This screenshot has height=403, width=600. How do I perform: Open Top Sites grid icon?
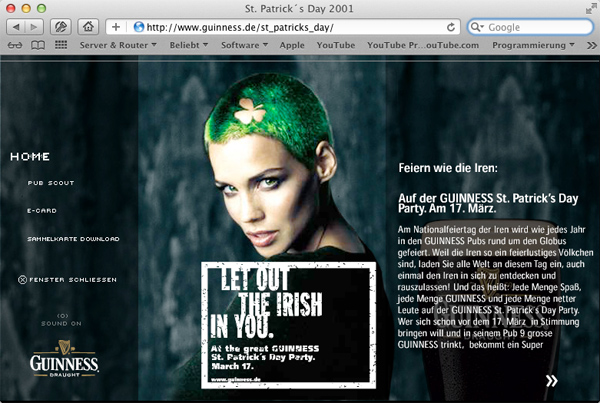pyautogui.click(x=61, y=45)
